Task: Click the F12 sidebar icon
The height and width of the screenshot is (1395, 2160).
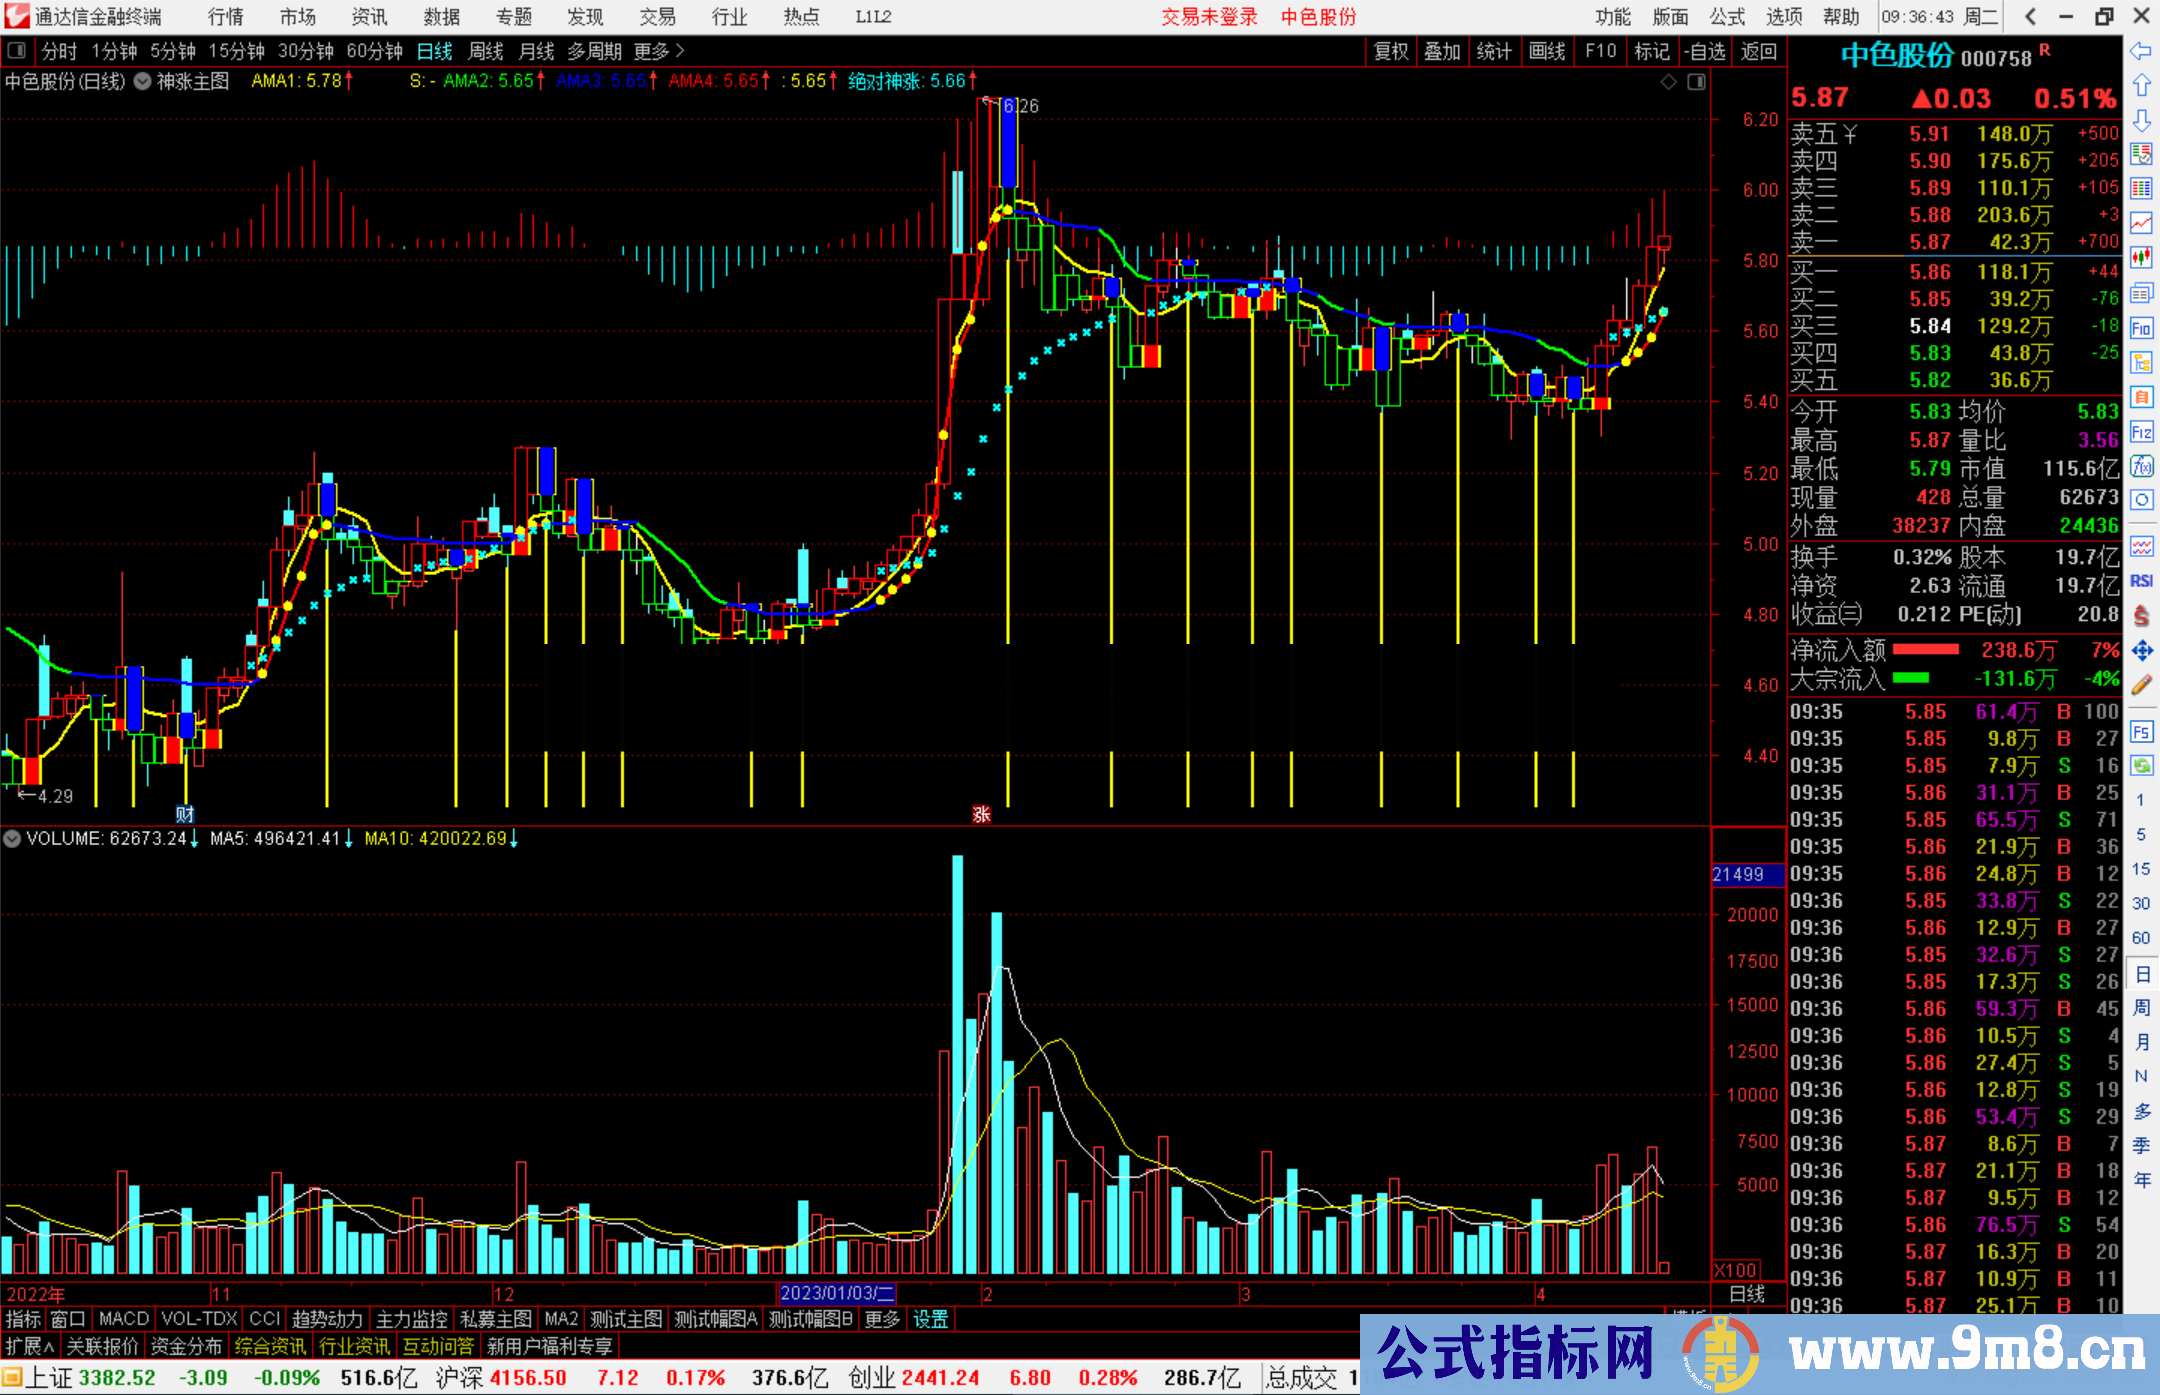Action: click(2141, 432)
